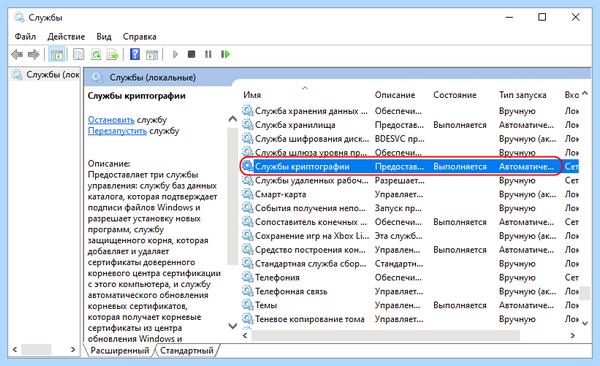Click Выполняется status of Темы row
Screen dimensions: 600x366
pos(460,305)
